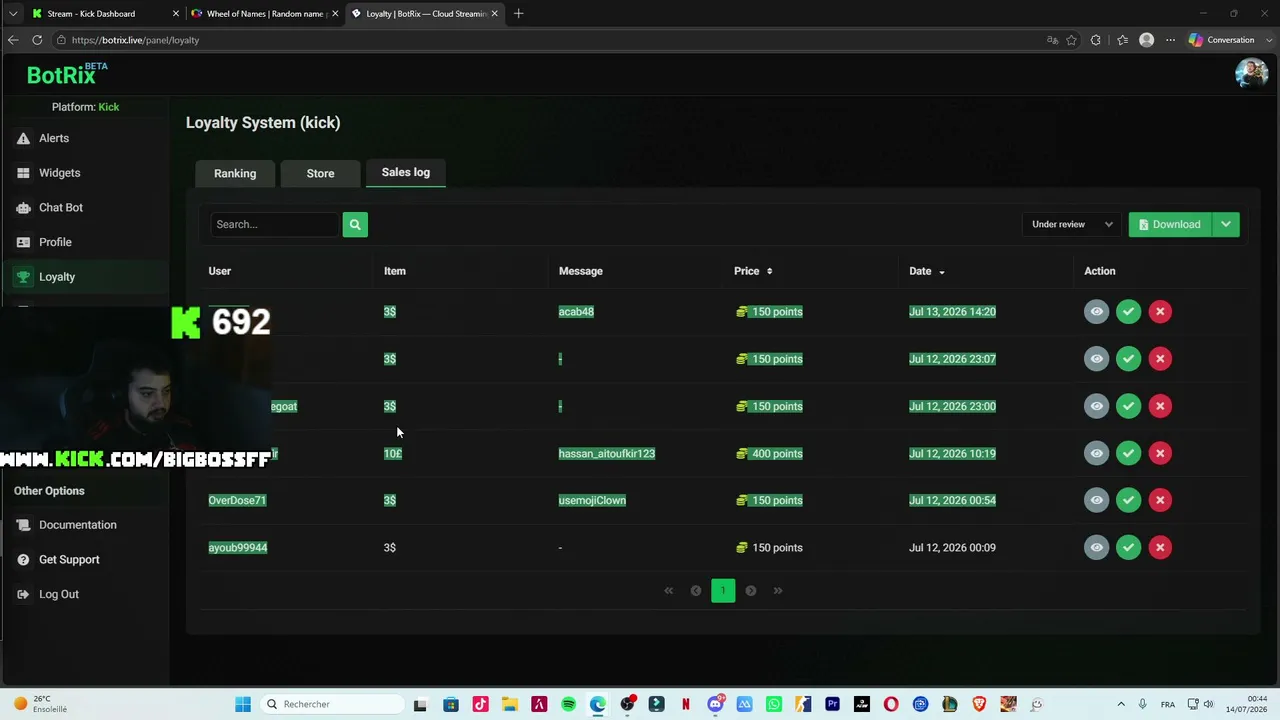The image size is (1280, 720).
Task: Show hidden system tray icons
Action: coord(1121,704)
